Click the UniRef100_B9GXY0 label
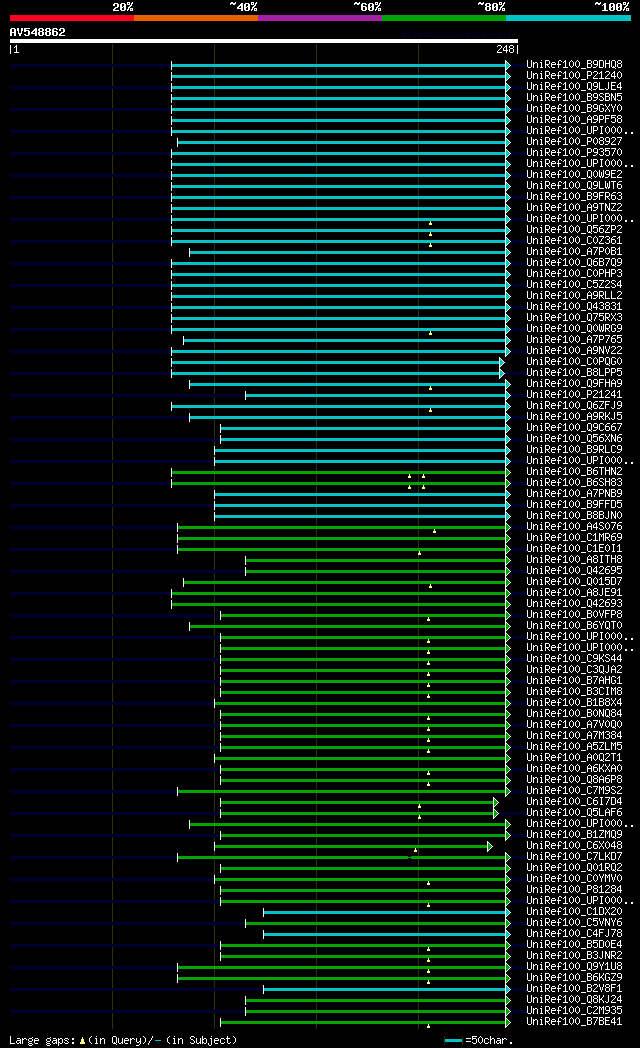Screen dimensions: 640x1048 click(574, 108)
